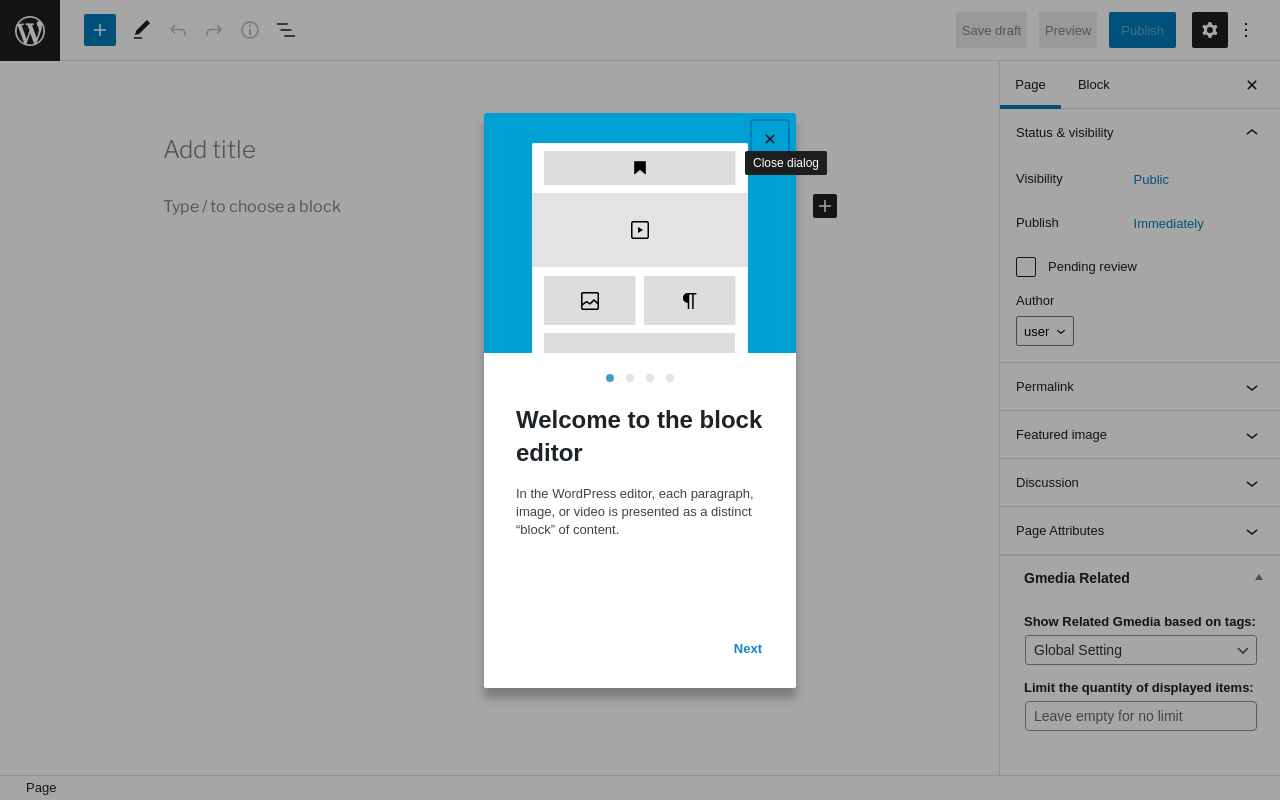This screenshot has height=800, width=1280.
Task: Click the Add title field
Action: [209, 150]
